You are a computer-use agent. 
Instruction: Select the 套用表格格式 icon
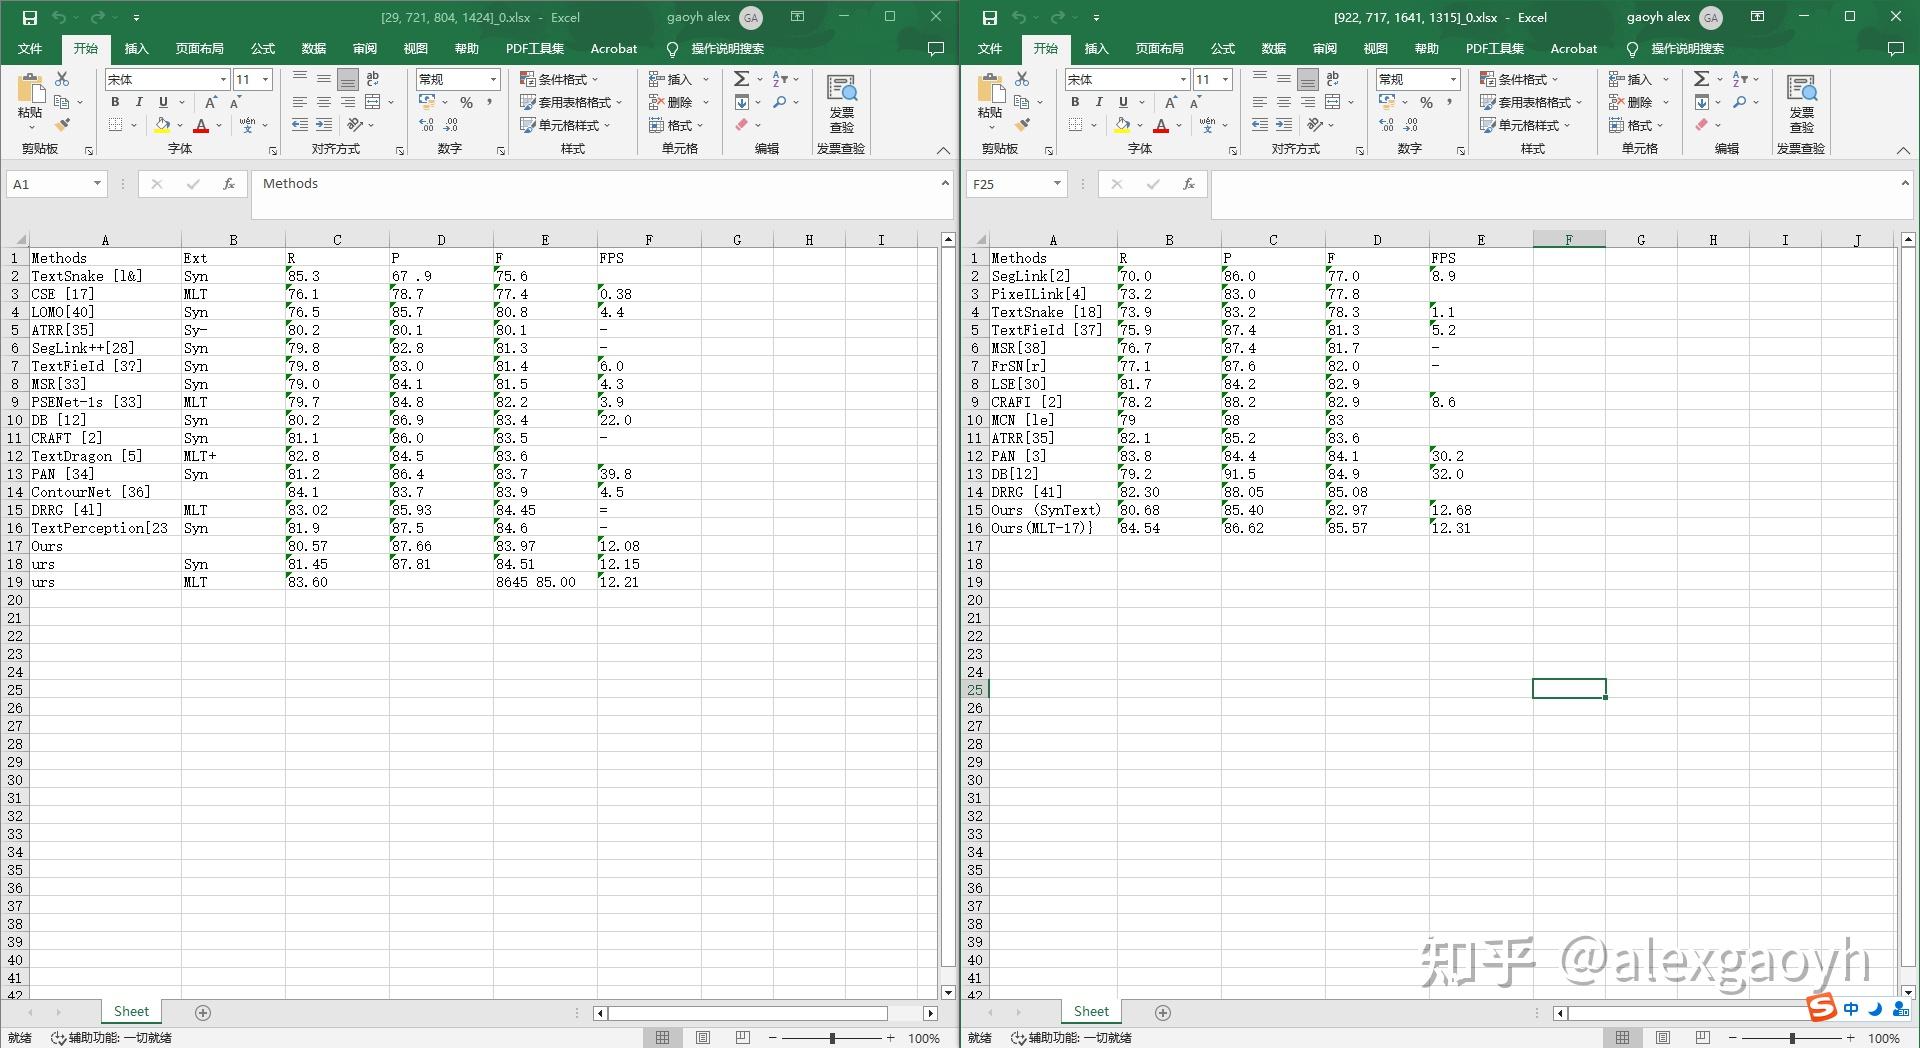565,101
